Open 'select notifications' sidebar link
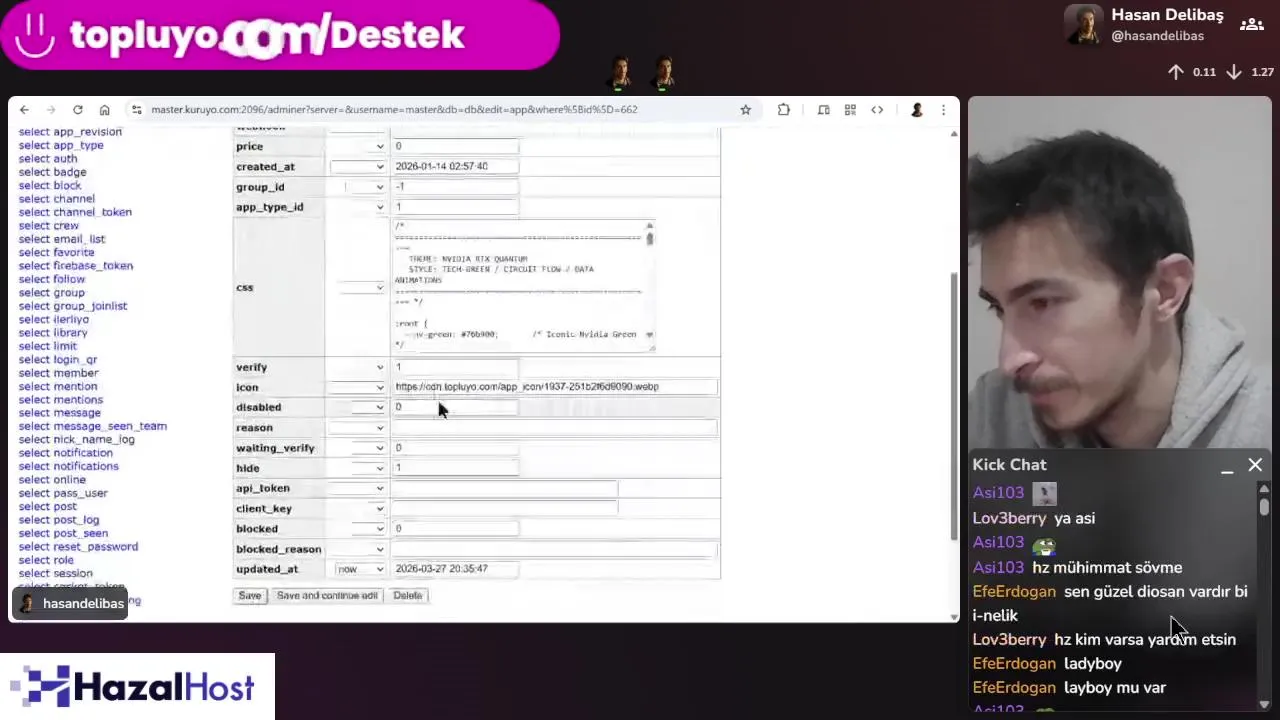The height and width of the screenshot is (720, 1280). pyautogui.click(x=68, y=466)
